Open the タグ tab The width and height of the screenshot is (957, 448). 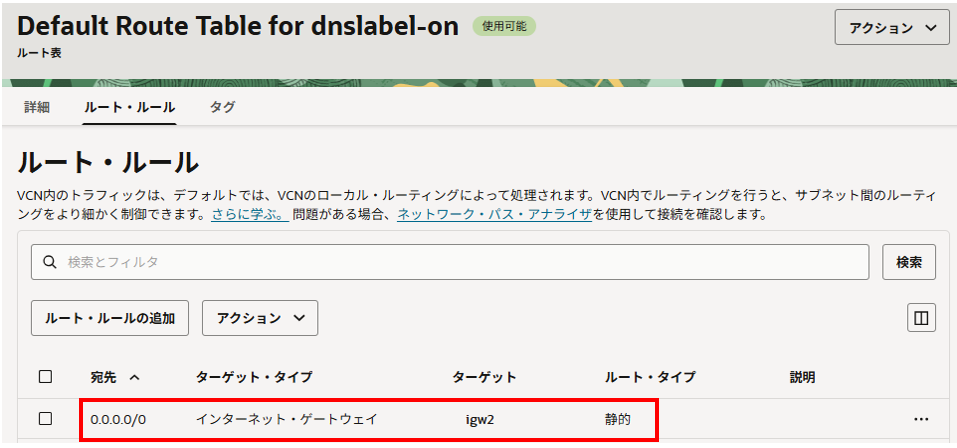point(222,107)
